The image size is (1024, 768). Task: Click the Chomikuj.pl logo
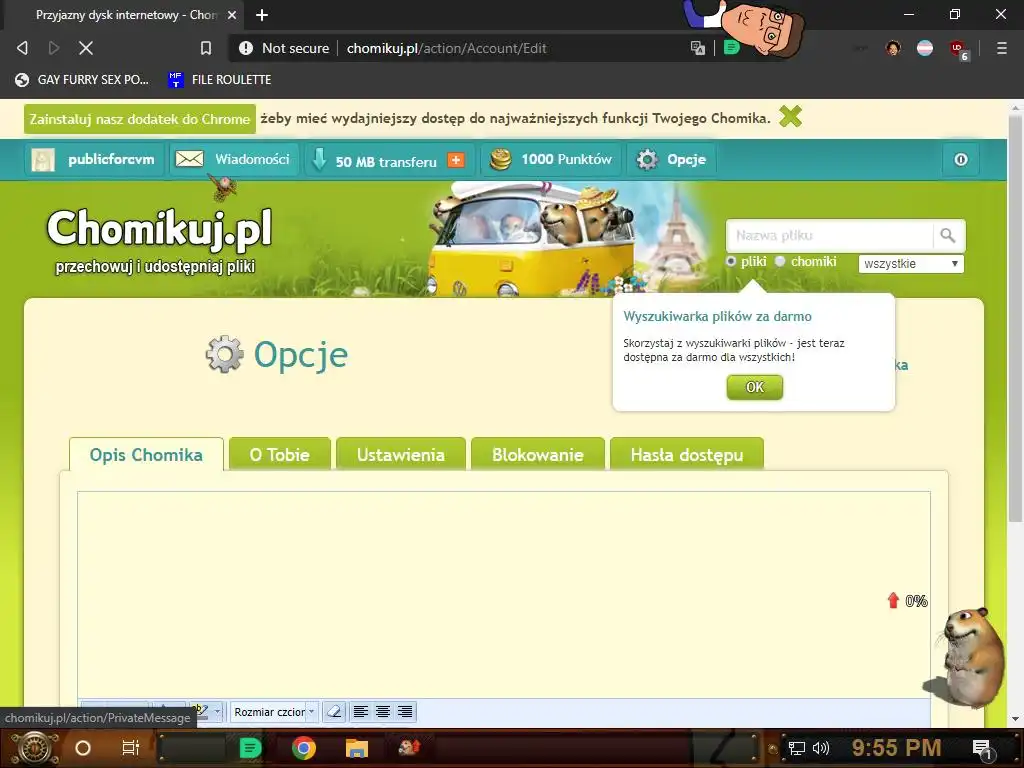(159, 229)
